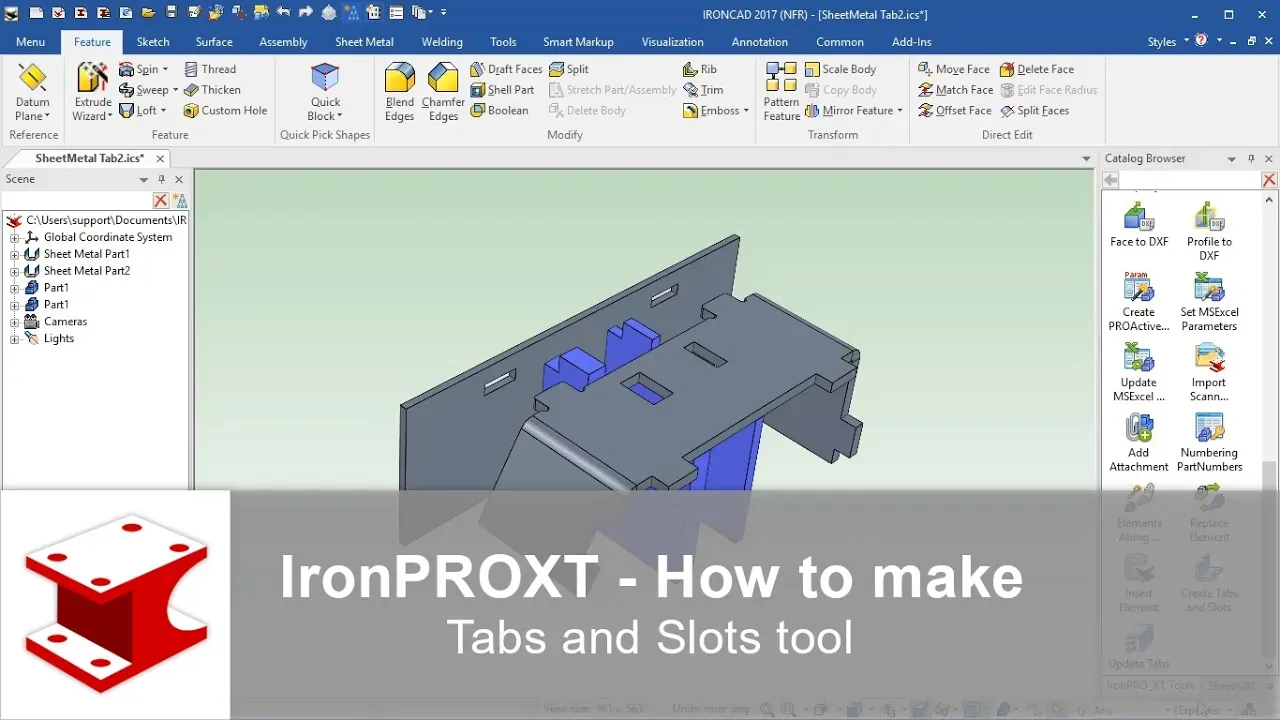Screen dimensions: 1280x720
Task: Choose the Shell Part tool
Action: (502, 90)
